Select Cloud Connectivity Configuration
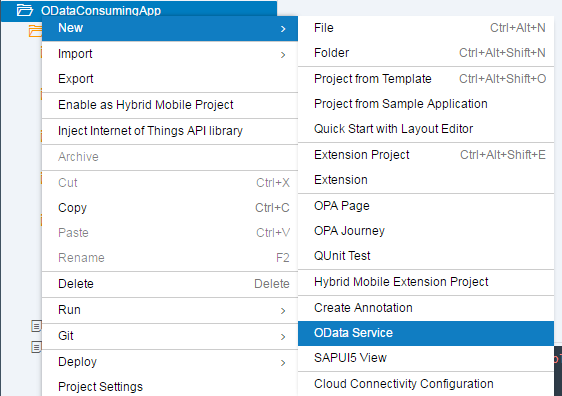 [426, 384]
